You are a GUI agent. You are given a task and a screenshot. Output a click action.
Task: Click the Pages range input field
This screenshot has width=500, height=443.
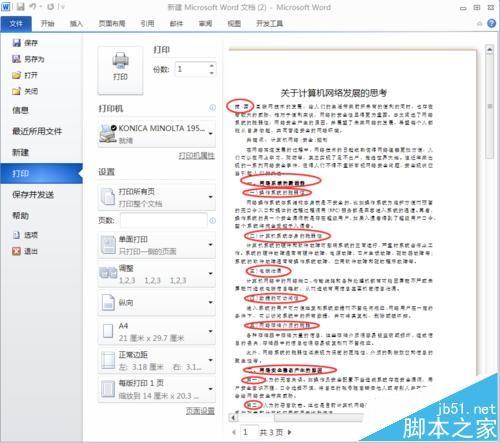pos(164,220)
